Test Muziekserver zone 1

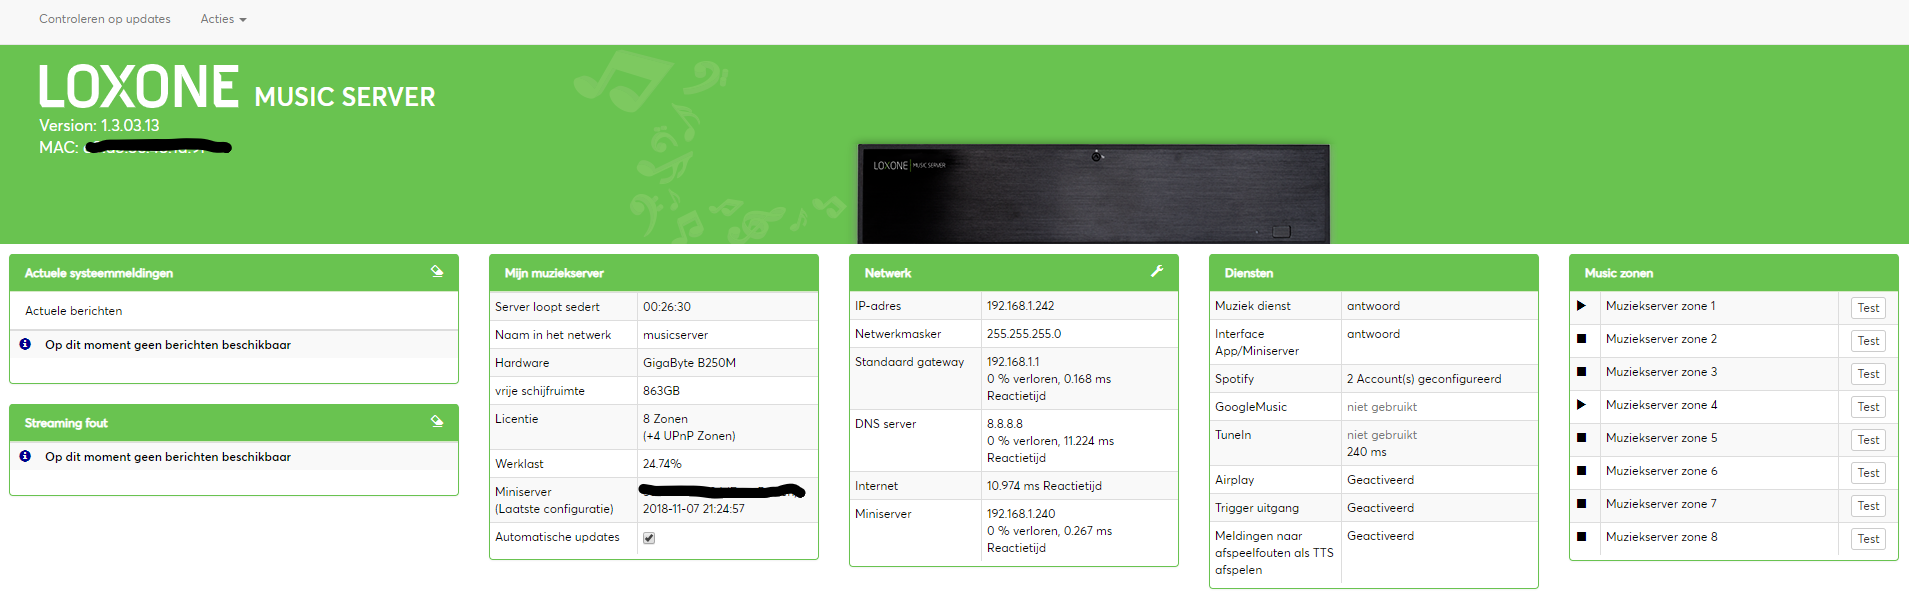[x=1868, y=308]
